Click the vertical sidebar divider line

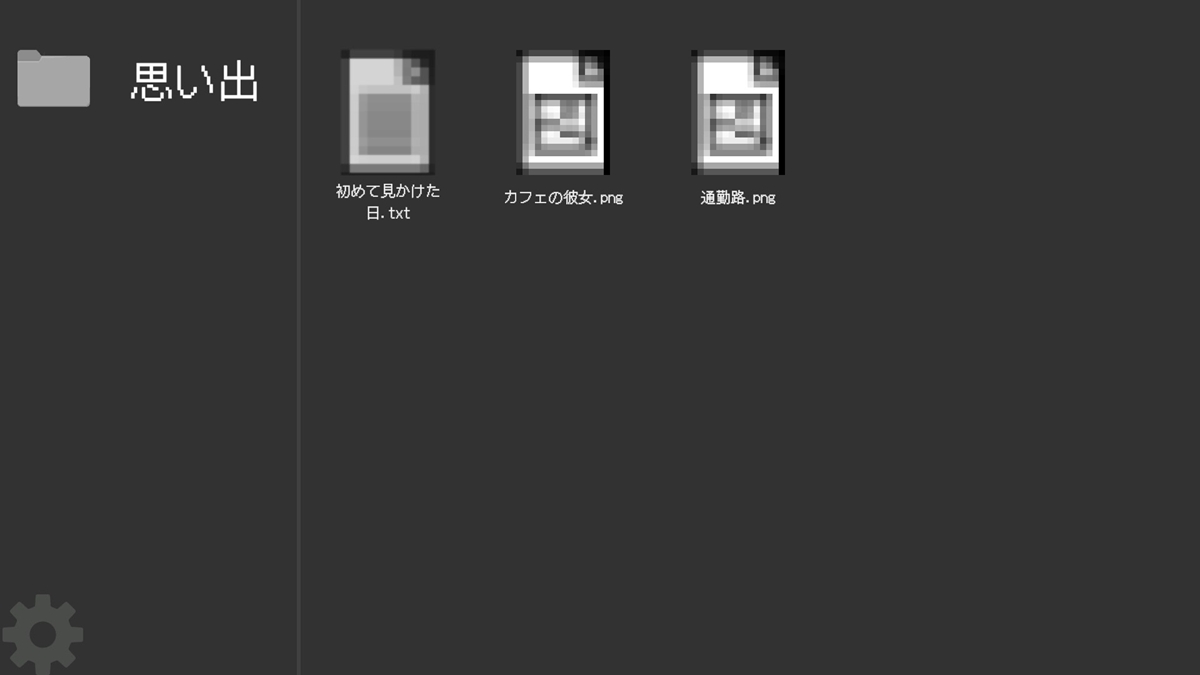[x=299, y=337]
